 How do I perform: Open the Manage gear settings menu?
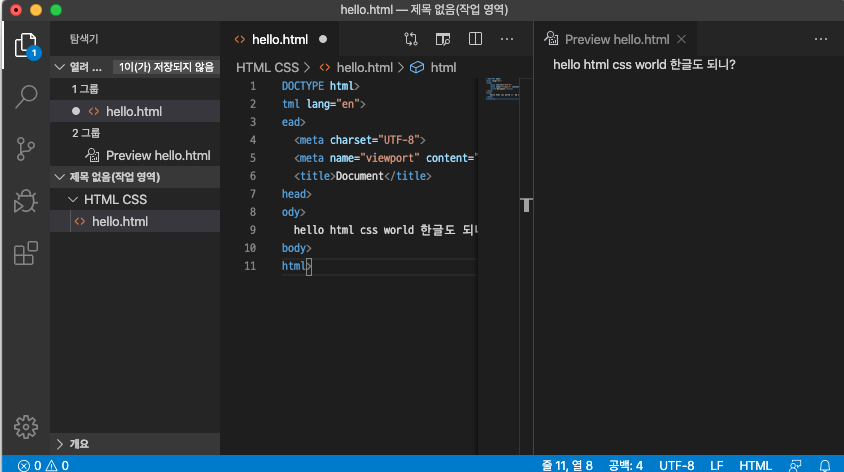pos(25,427)
